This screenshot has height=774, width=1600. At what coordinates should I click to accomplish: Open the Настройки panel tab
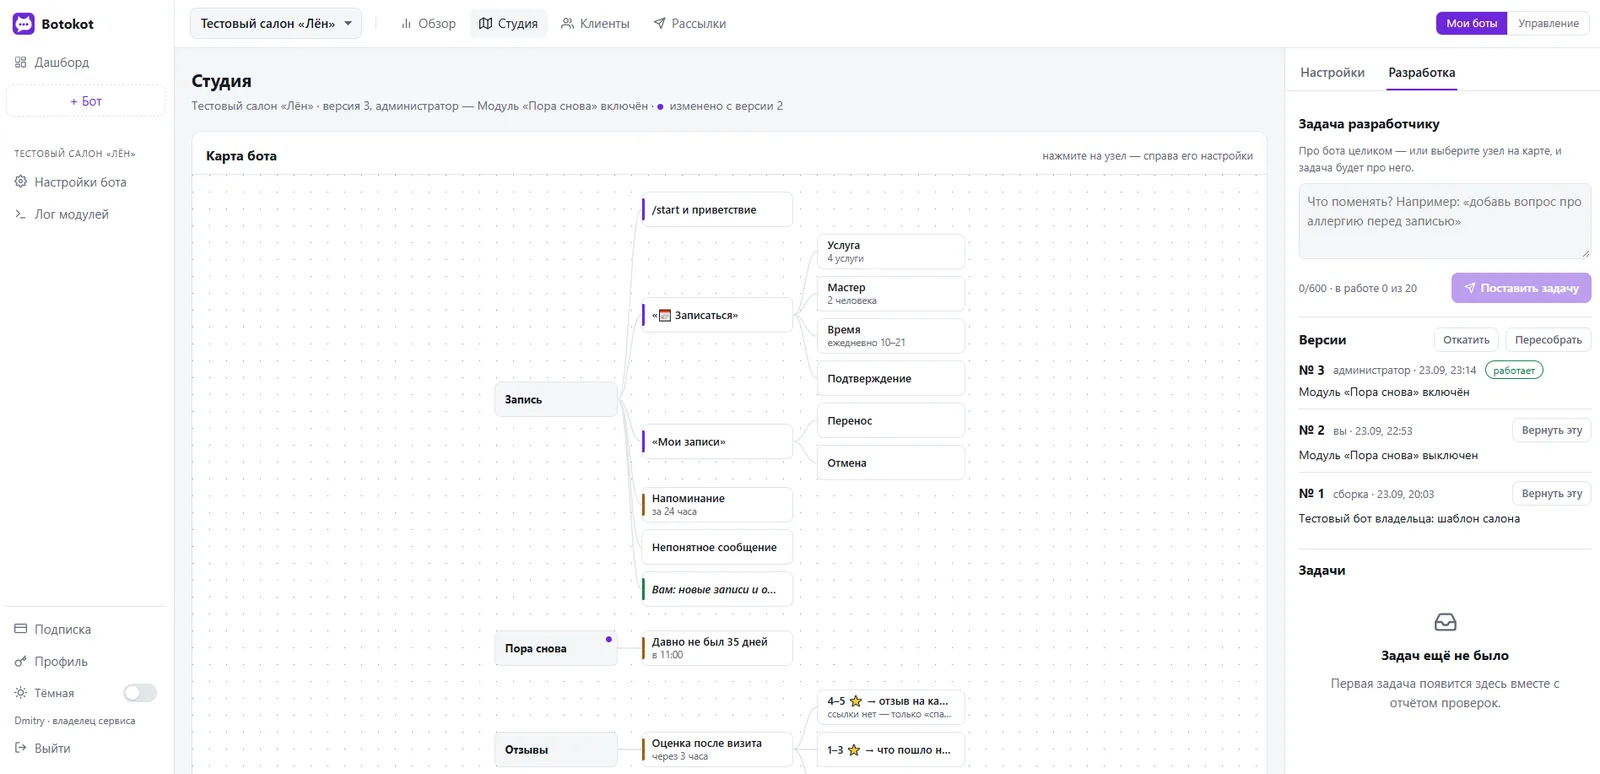click(1332, 72)
